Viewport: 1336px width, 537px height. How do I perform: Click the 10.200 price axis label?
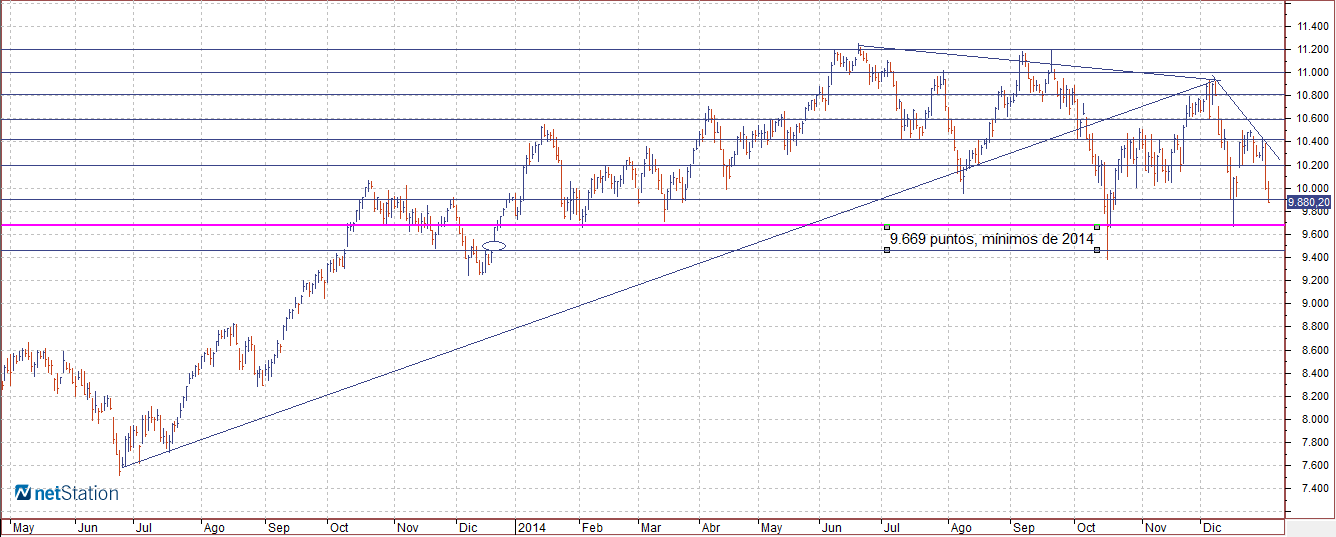(x=1313, y=165)
